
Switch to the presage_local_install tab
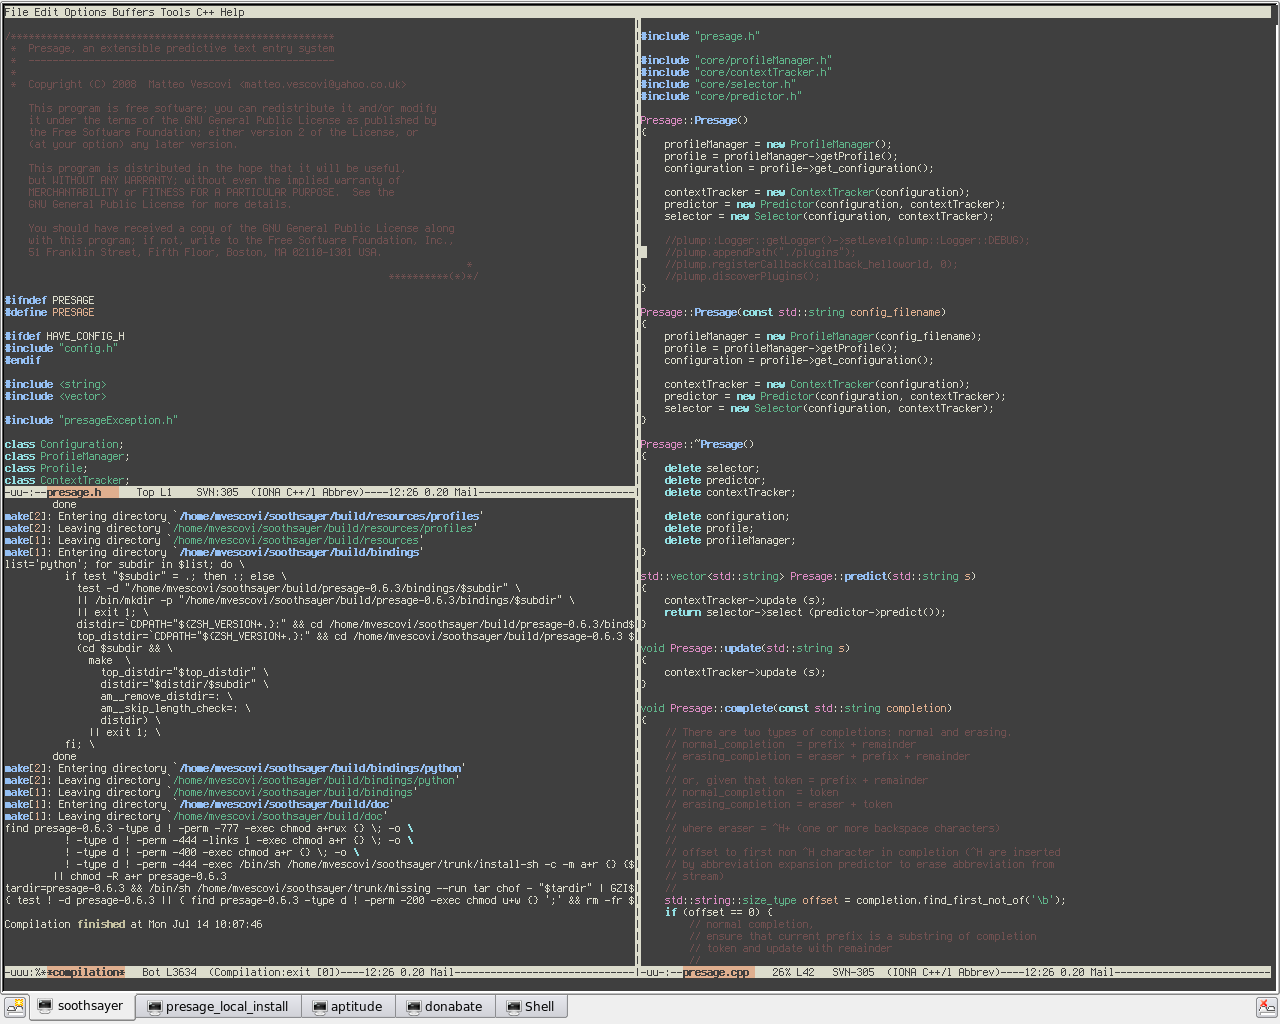218,1006
